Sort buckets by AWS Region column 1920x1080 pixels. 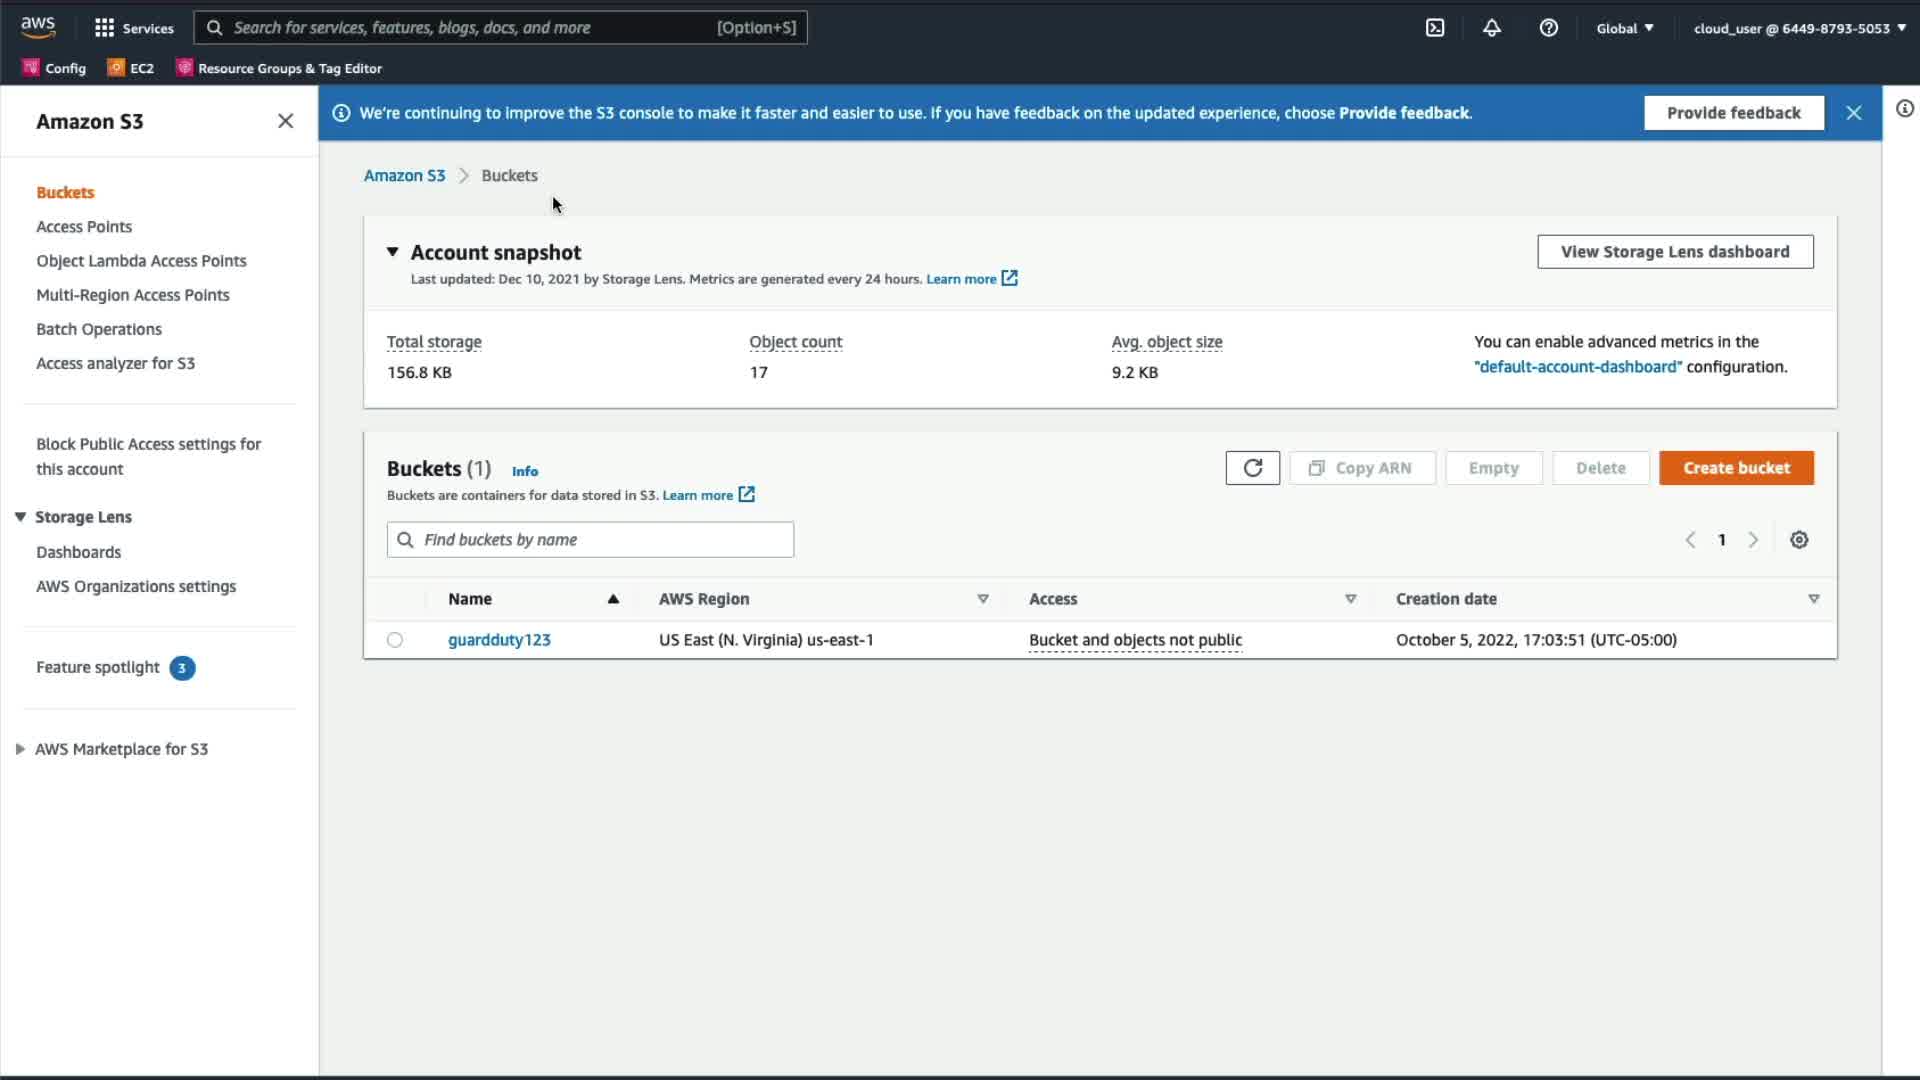pos(982,599)
